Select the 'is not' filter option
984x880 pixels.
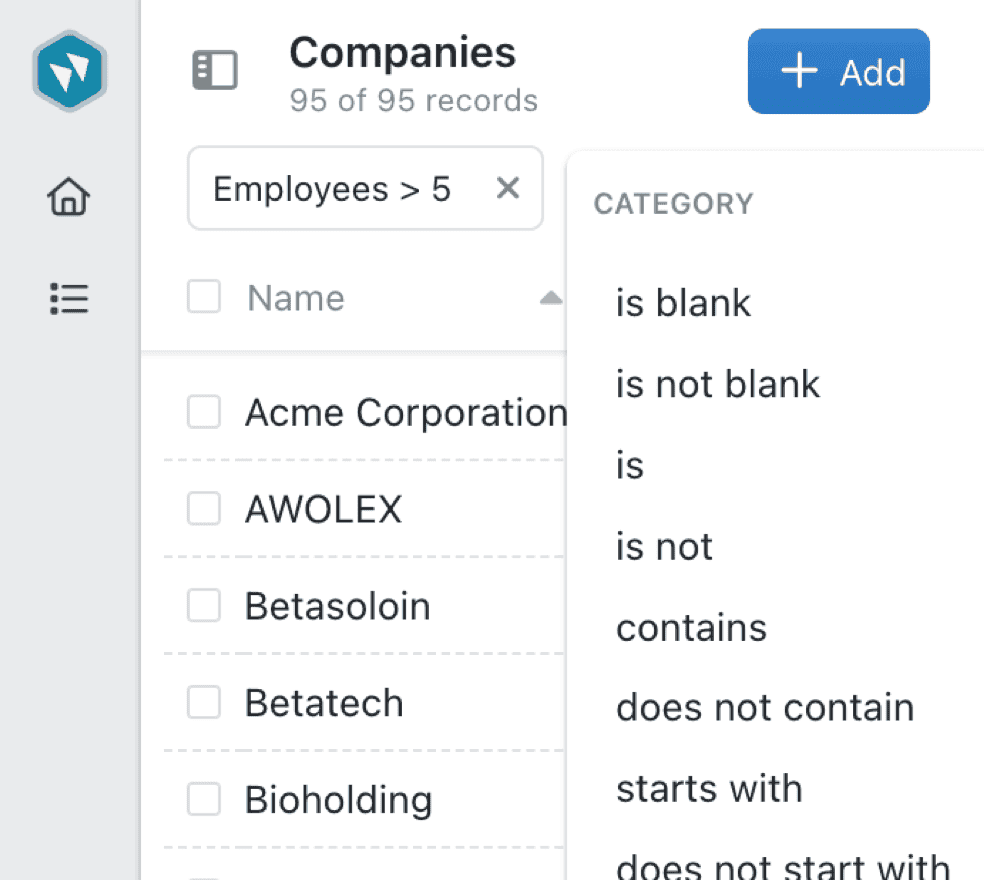click(x=664, y=546)
